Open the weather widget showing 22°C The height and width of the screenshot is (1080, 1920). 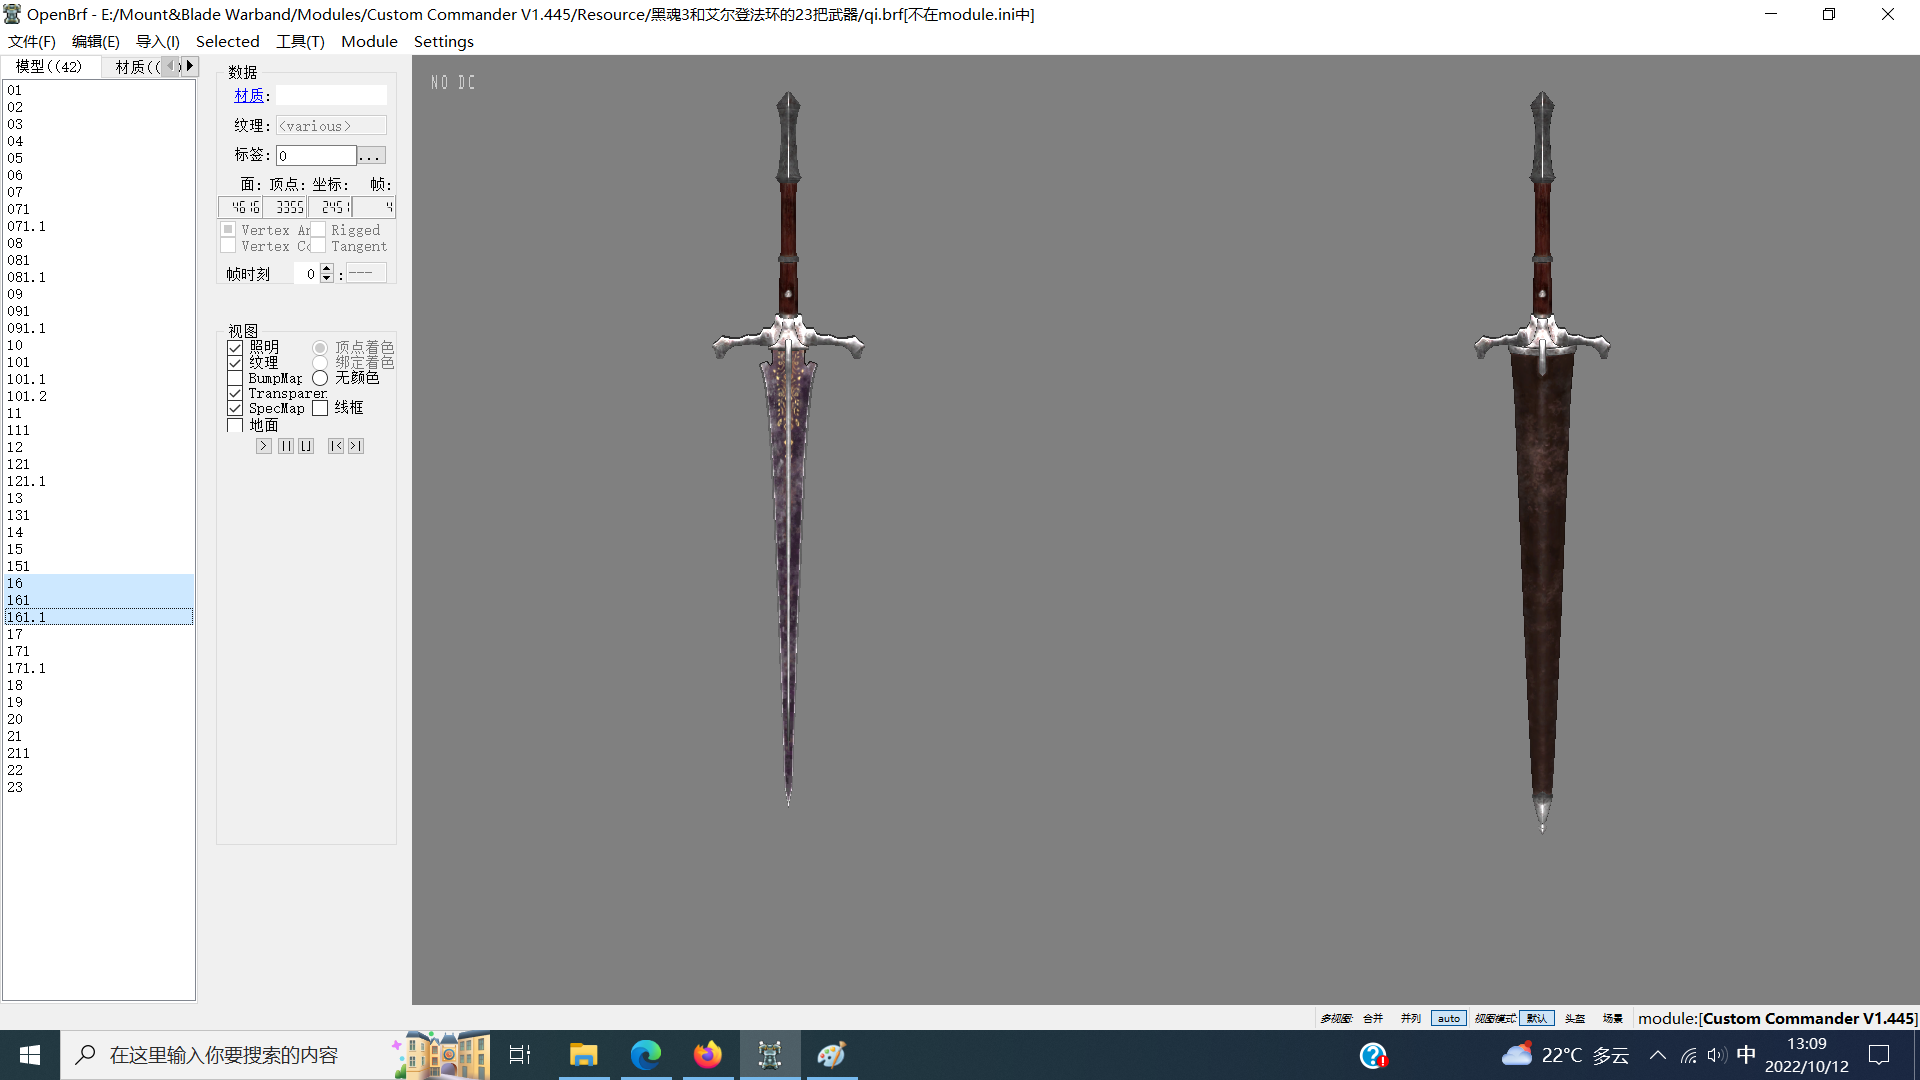1566,1055
